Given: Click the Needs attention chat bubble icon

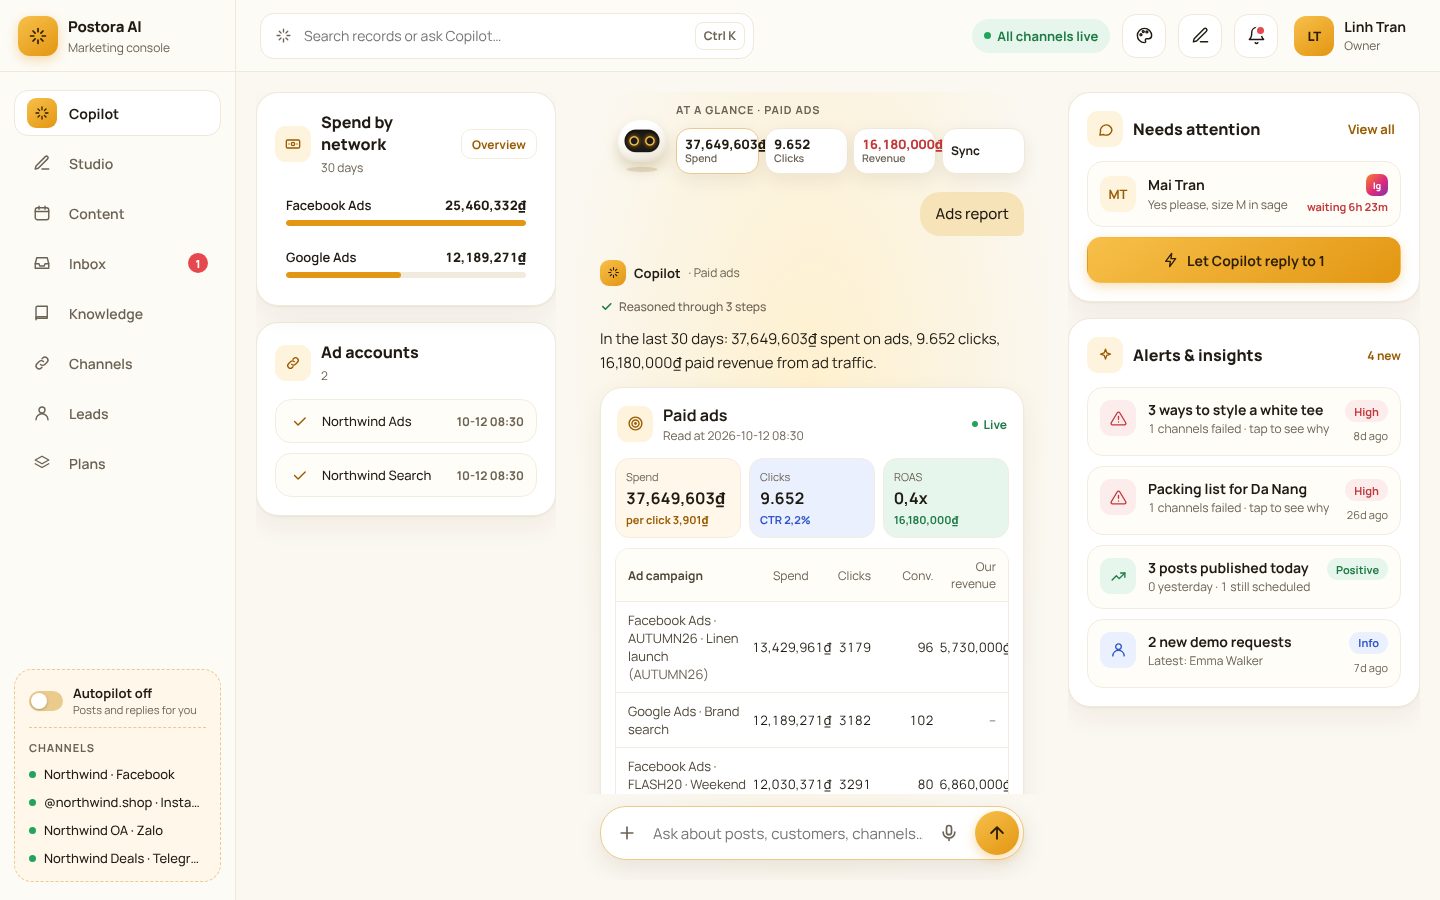Looking at the screenshot, I should click(1105, 129).
